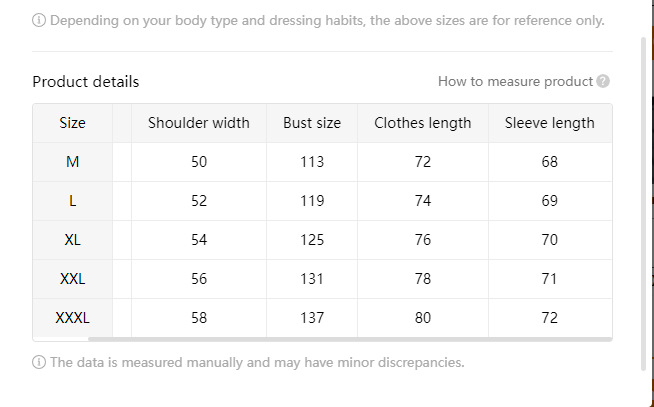Select the Sleeve length column header

[549, 123]
